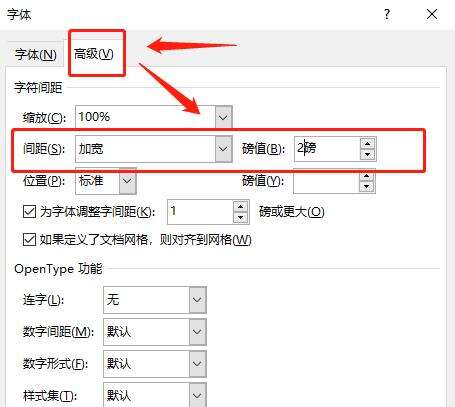This screenshot has height=407, width=455.
Task: Click the help question mark button
Action: pos(387,14)
